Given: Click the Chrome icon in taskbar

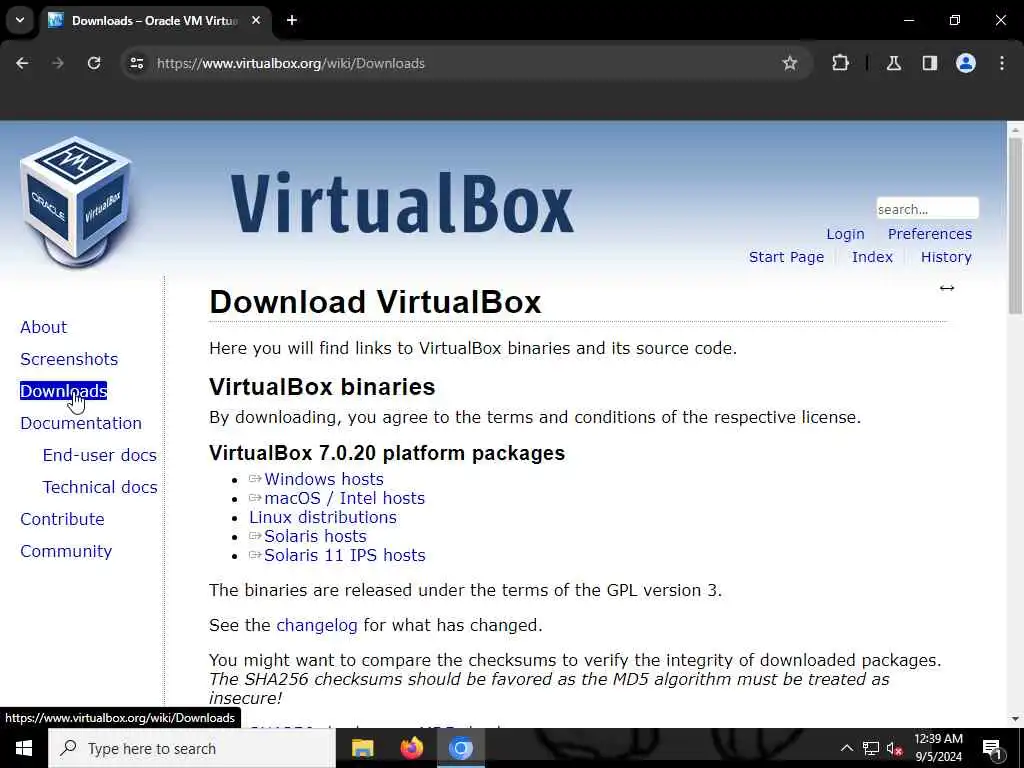Looking at the screenshot, I should pos(460,748).
